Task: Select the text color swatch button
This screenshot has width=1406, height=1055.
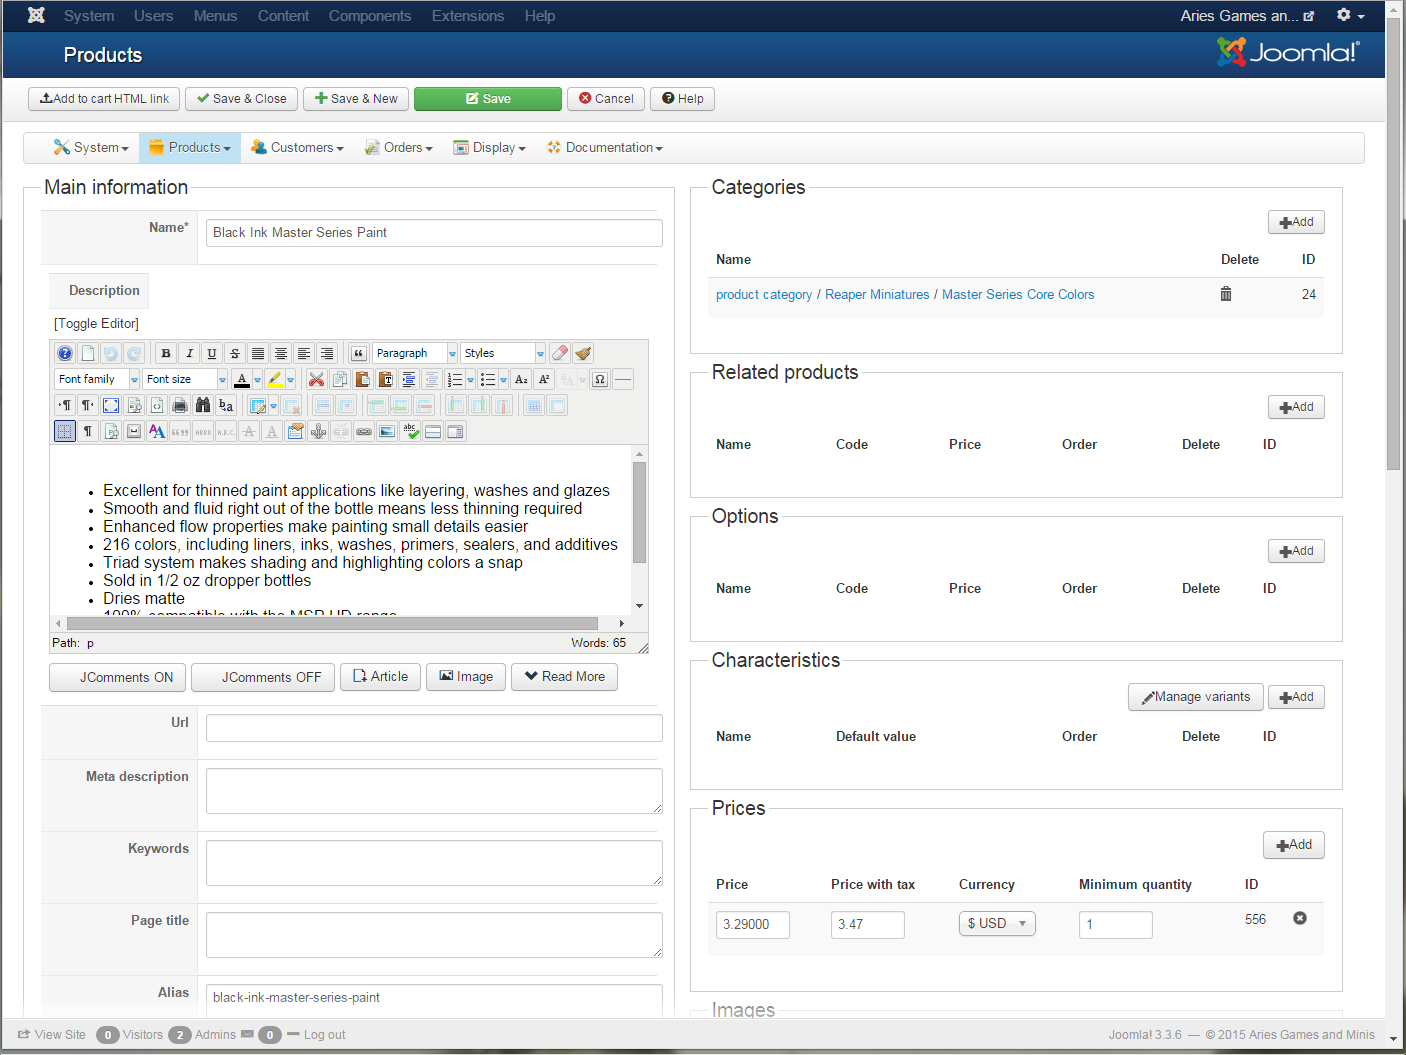Action: tap(241, 379)
